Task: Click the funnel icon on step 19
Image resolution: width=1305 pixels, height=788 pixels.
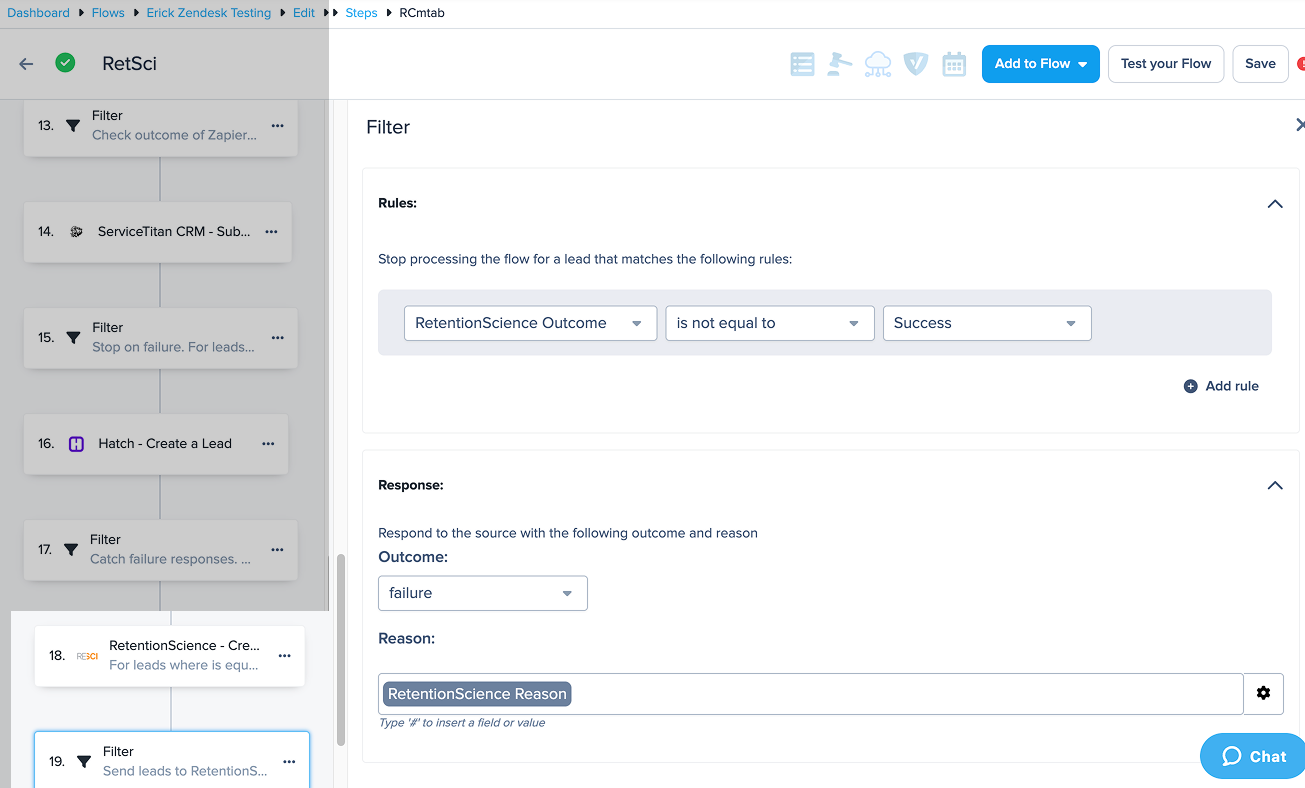Action: (x=84, y=762)
